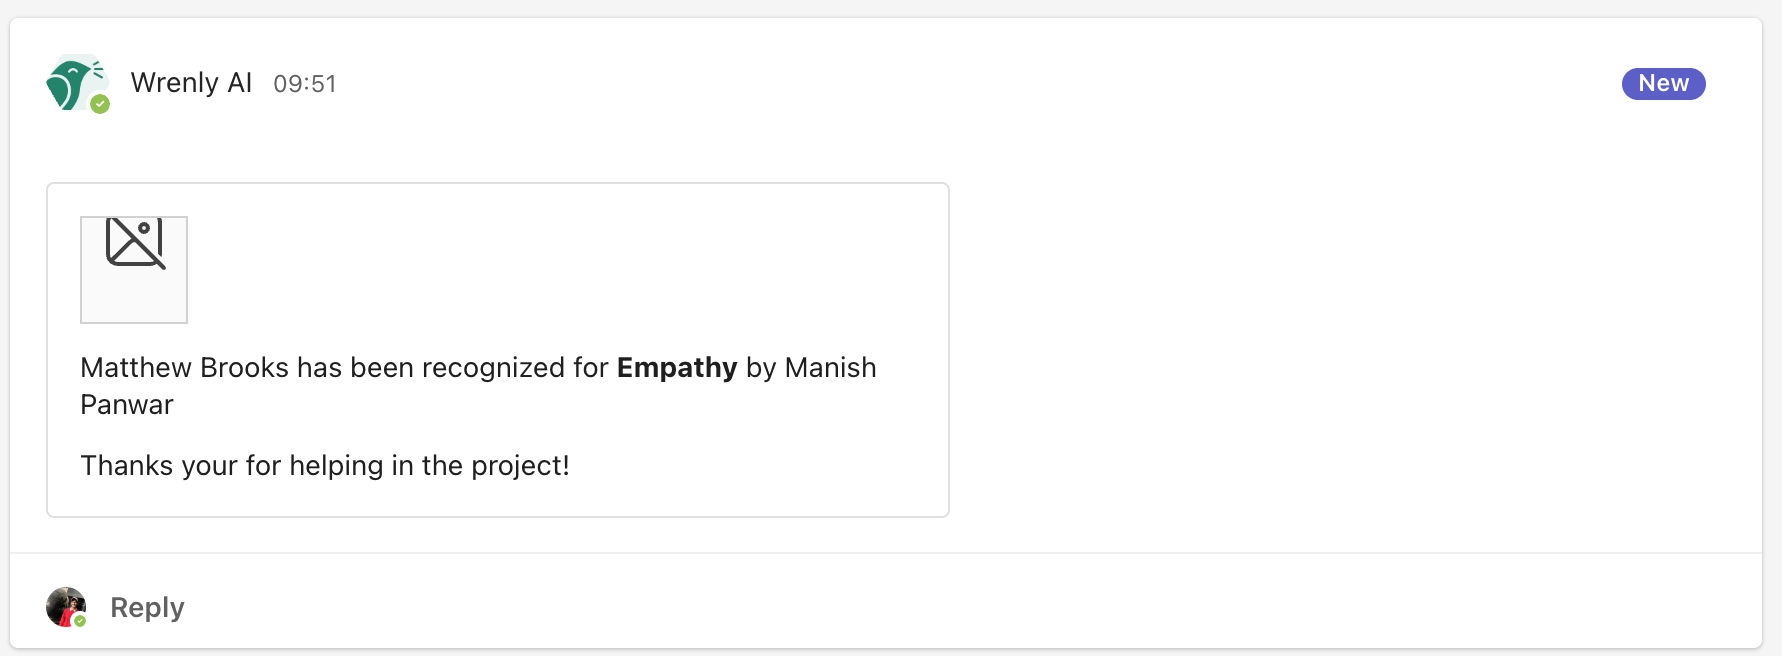
Task: Click the broken image crossed-out icon
Action: (135, 243)
